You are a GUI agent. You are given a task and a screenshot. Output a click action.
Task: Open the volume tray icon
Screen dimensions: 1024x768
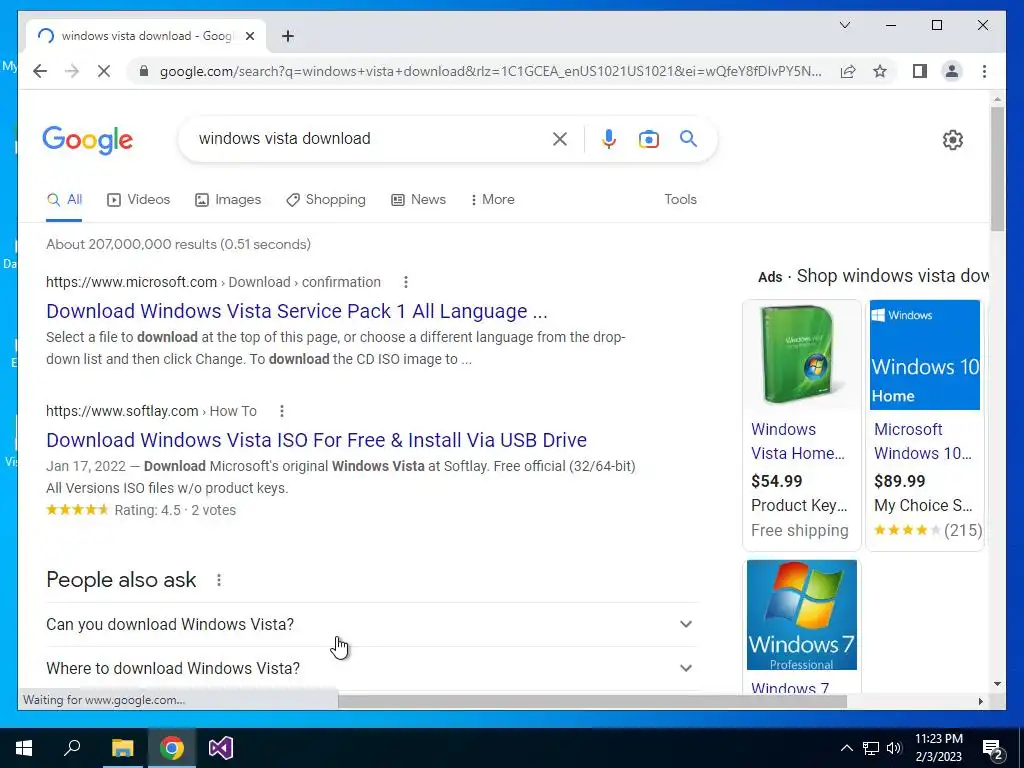[894, 748]
